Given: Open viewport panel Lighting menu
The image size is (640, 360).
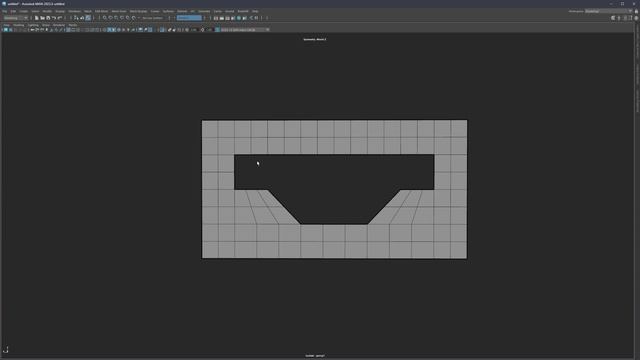Looking at the screenshot, I should (x=33, y=25).
